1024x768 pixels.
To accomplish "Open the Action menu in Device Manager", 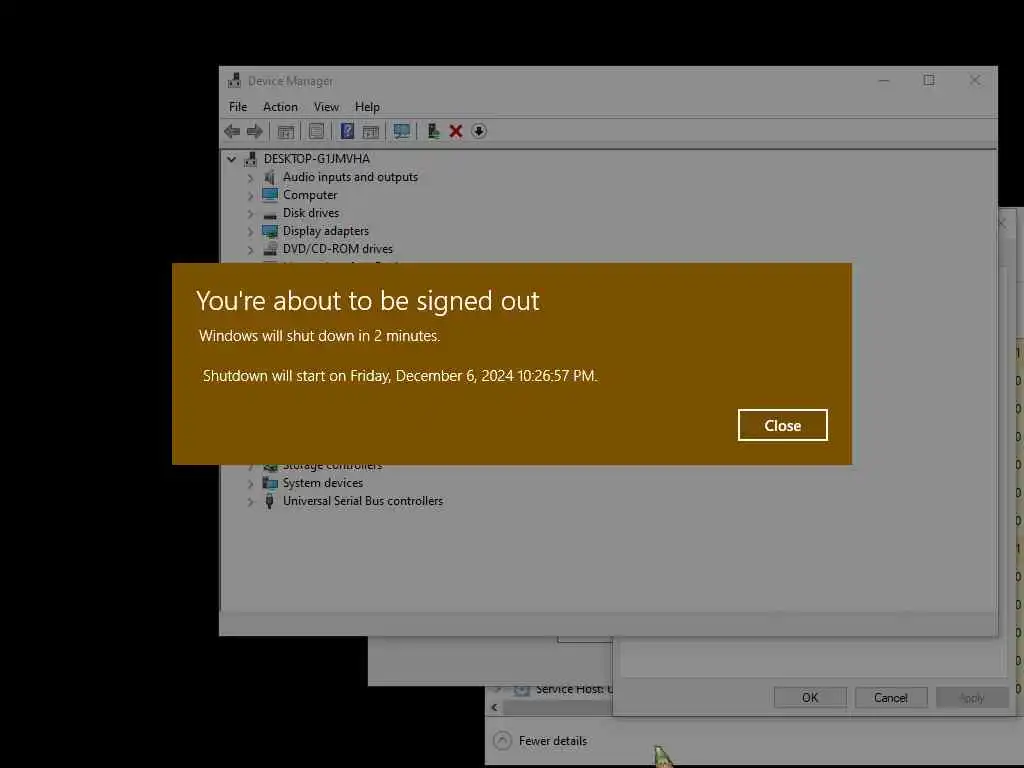I will click(x=280, y=106).
